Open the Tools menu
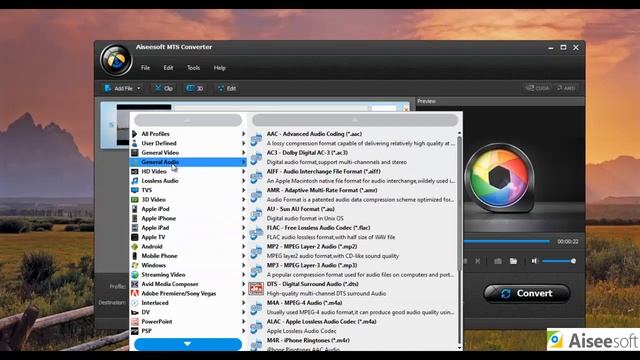 [193, 68]
